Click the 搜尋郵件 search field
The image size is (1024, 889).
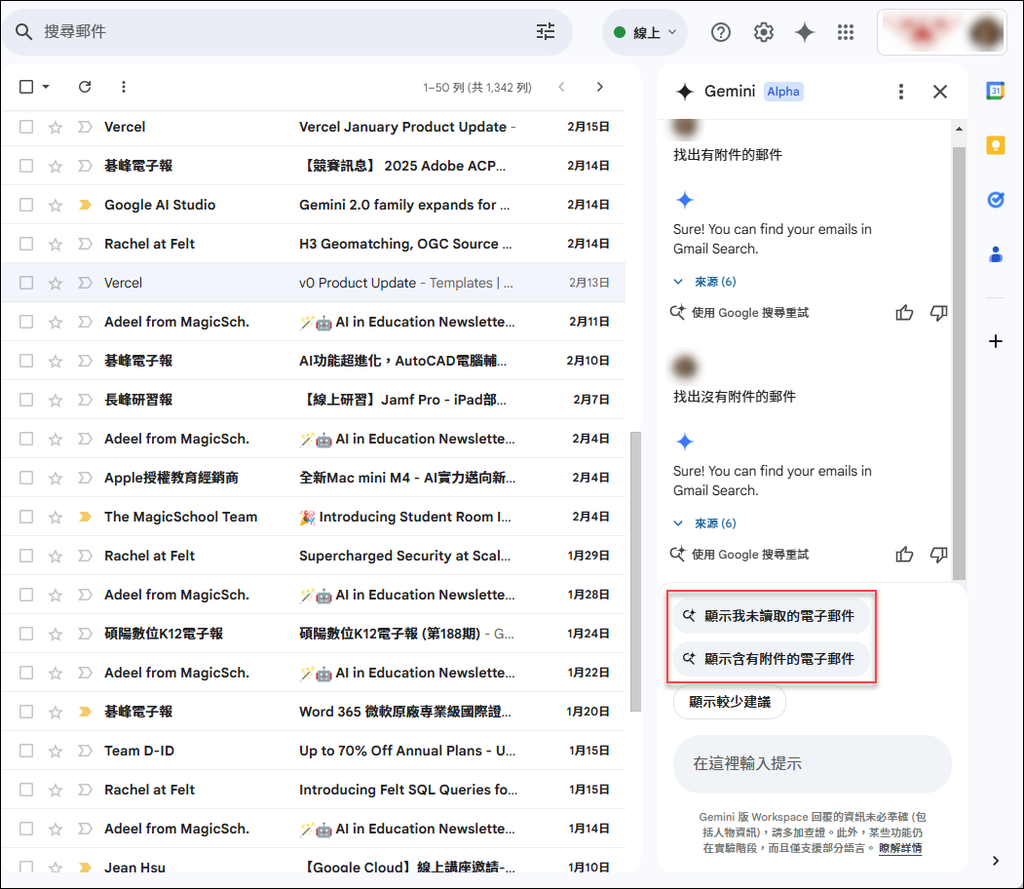(x=287, y=31)
